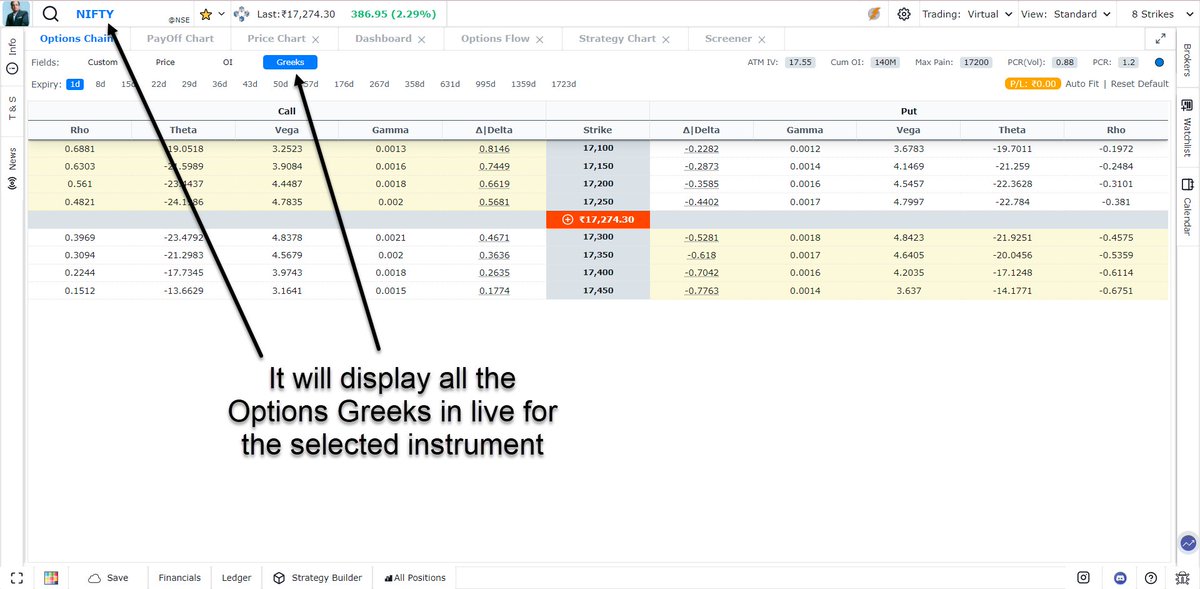Click the user profile avatar

(x=17, y=14)
